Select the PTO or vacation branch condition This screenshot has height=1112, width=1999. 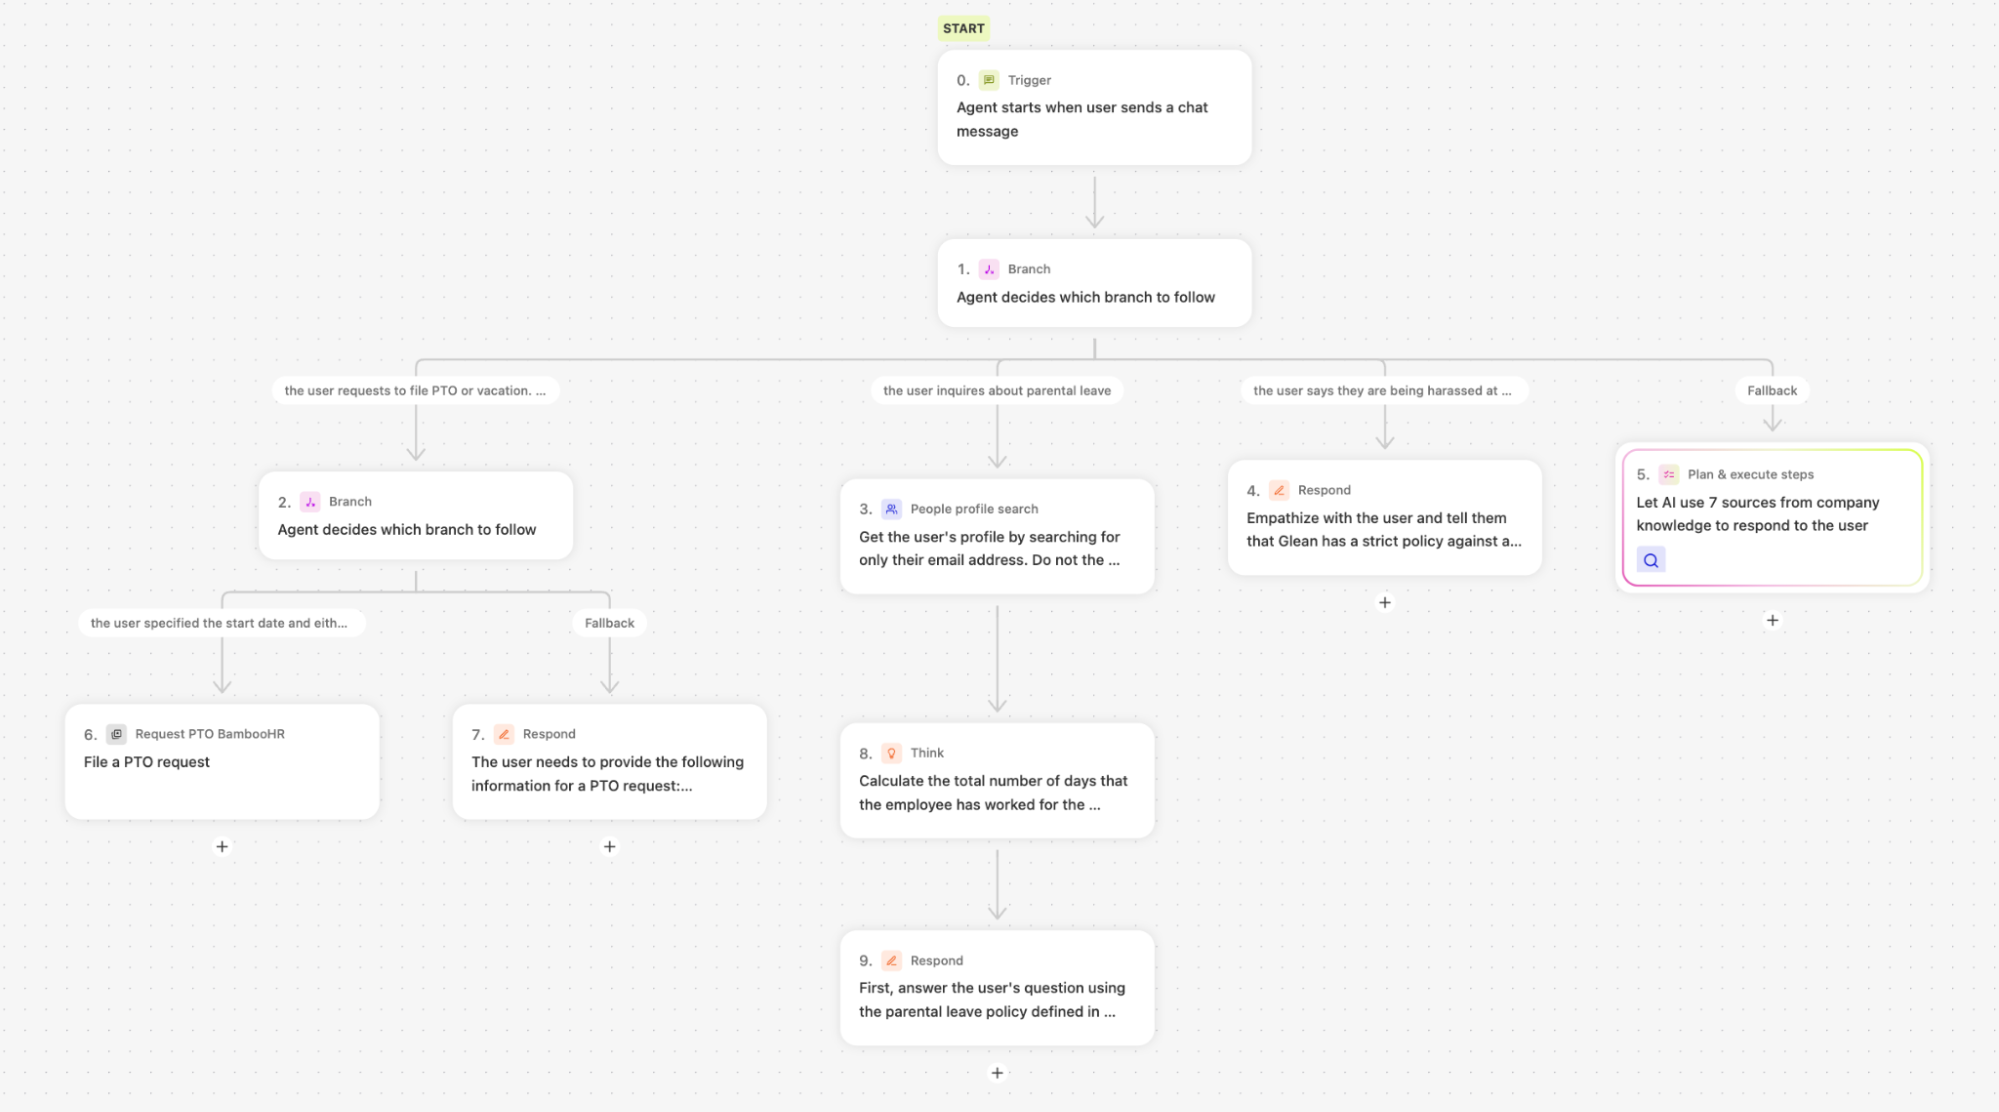tap(415, 391)
